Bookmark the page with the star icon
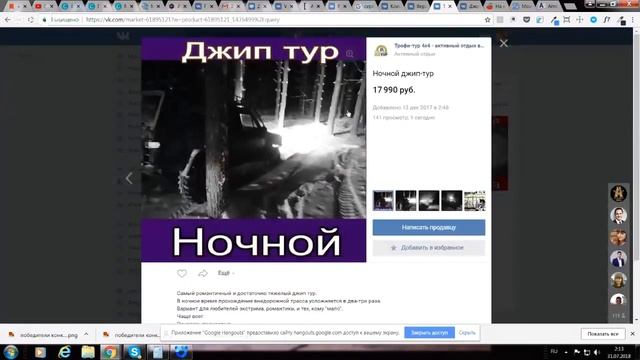Viewport: 640px width, 360px height. (x=487, y=20)
